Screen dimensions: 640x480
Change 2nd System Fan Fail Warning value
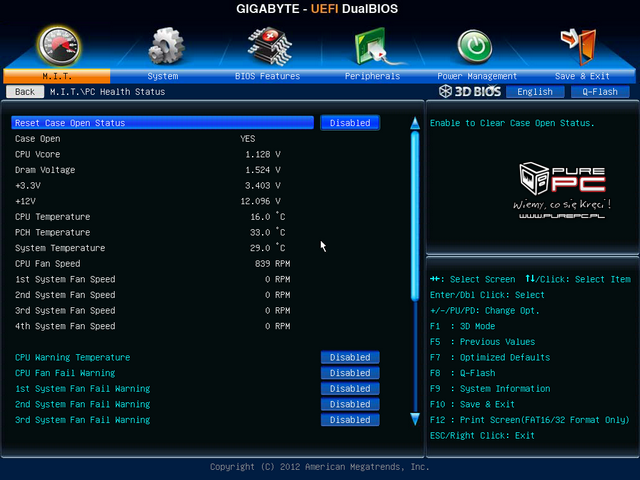tap(350, 404)
